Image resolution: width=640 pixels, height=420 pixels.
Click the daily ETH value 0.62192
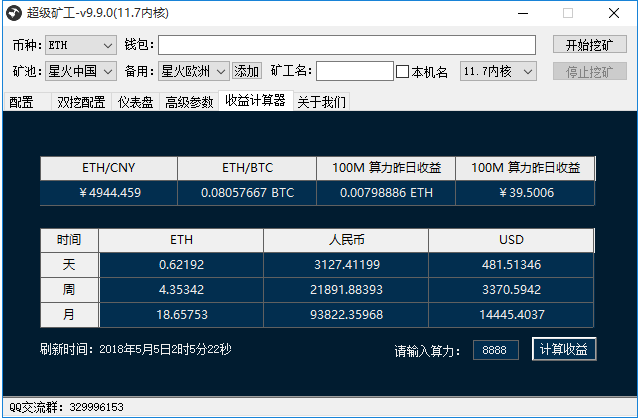(181, 265)
